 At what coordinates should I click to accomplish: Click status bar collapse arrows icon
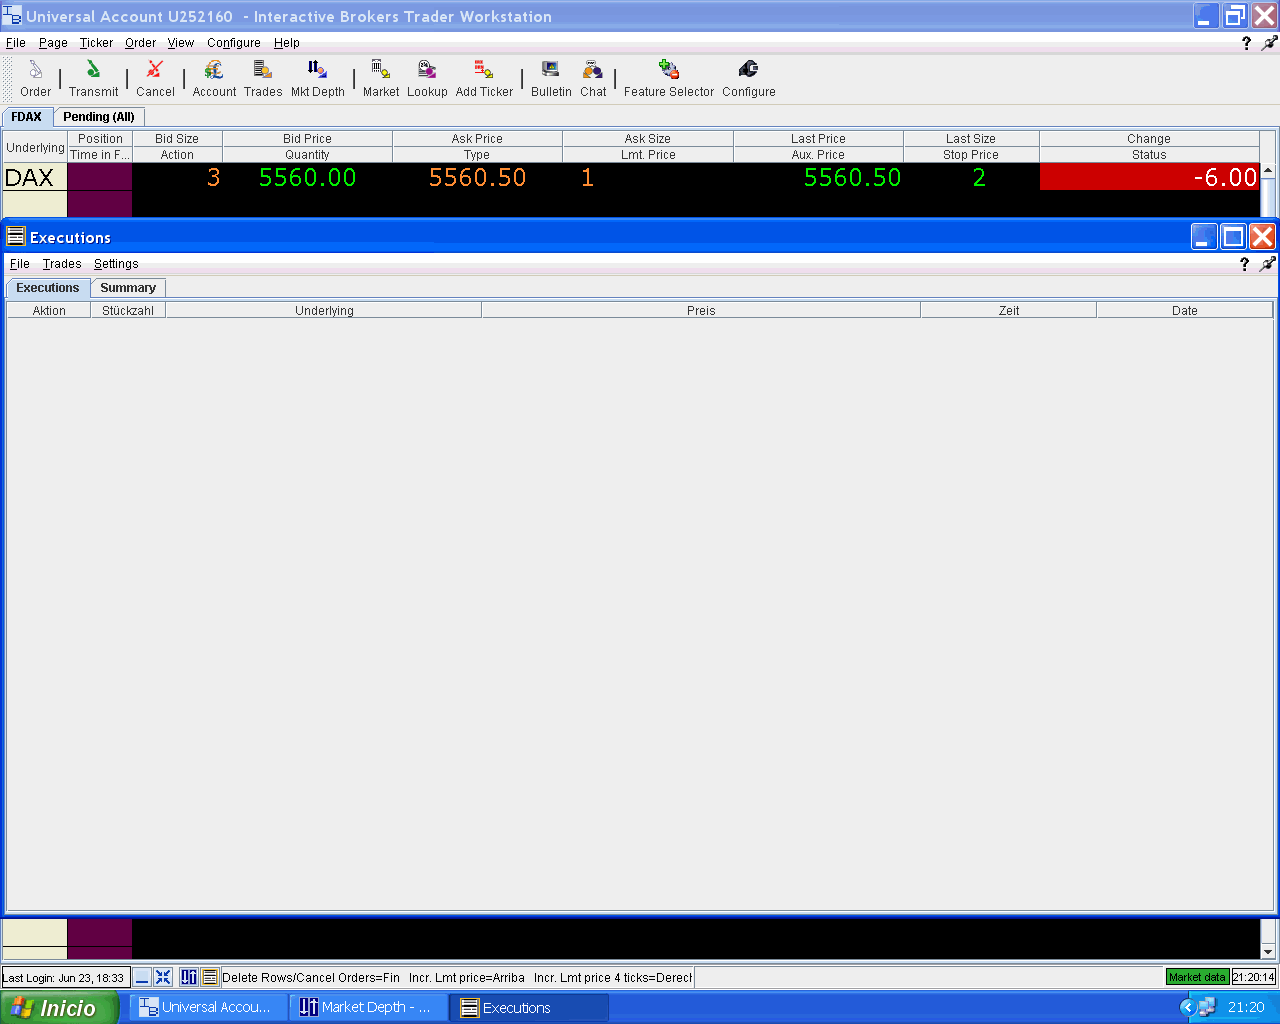[163, 977]
